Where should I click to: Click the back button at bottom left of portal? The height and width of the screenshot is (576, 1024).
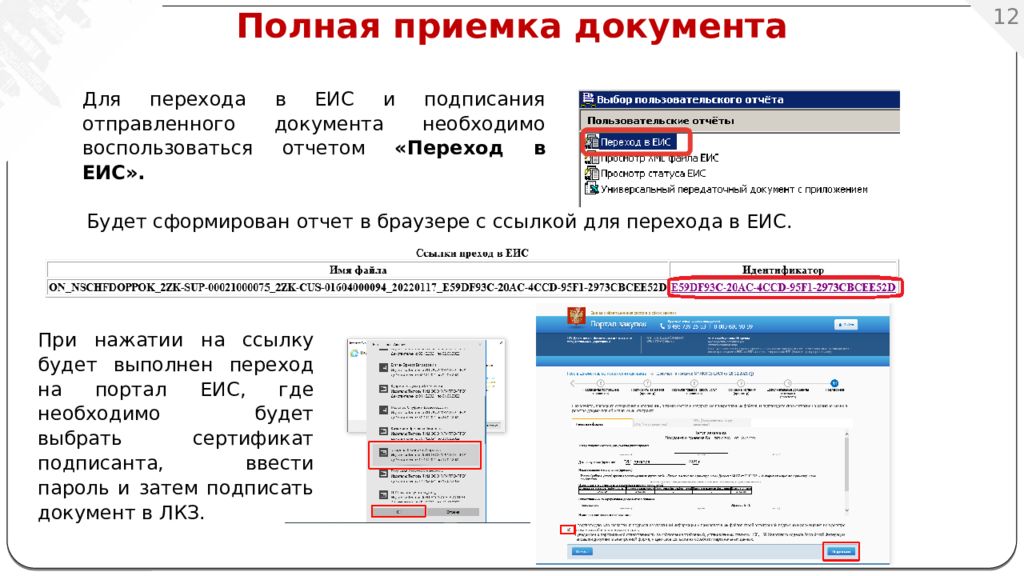[x=583, y=551]
